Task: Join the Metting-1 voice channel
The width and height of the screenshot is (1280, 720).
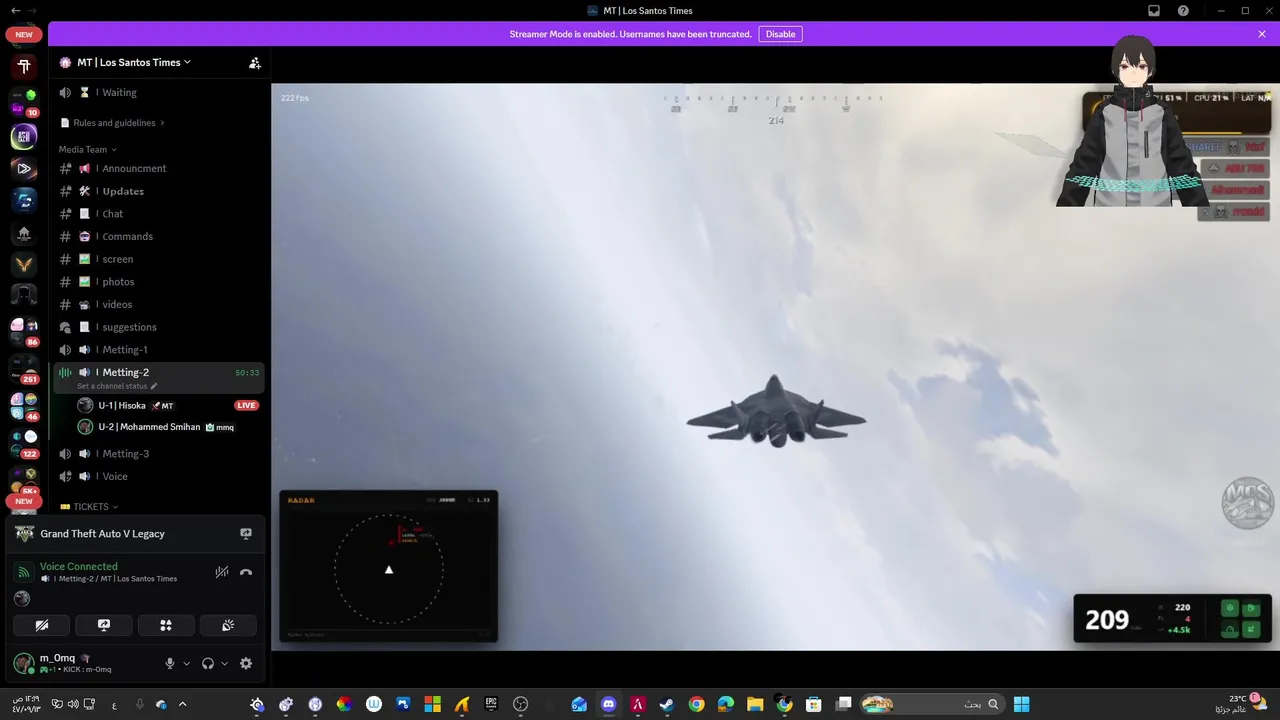Action: click(160, 350)
